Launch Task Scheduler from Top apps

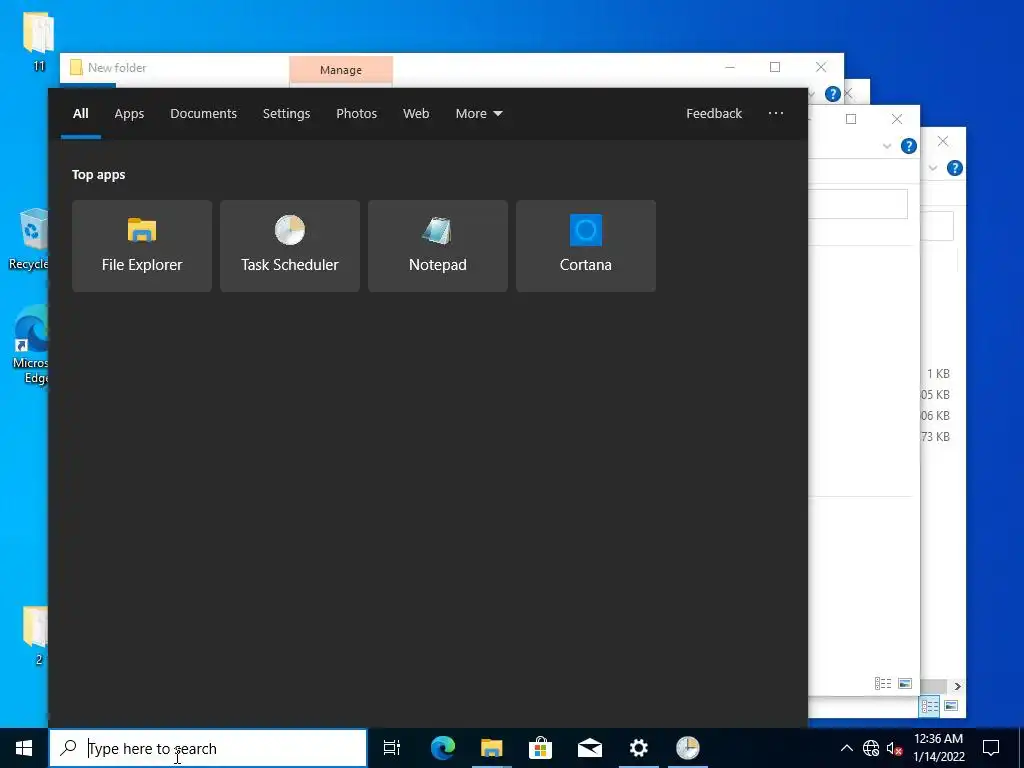(x=290, y=246)
